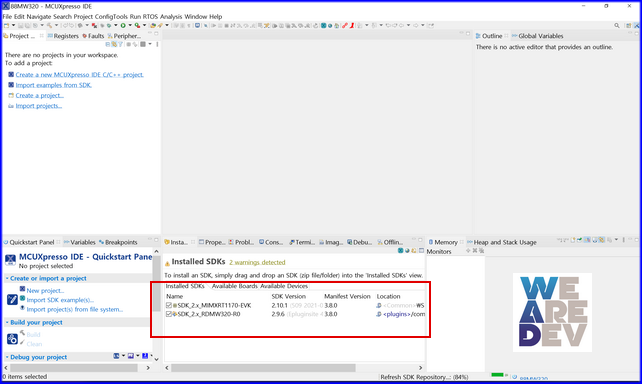This screenshot has width=642, height=384.
Task: Open the Faults tab
Action: point(93,36)
